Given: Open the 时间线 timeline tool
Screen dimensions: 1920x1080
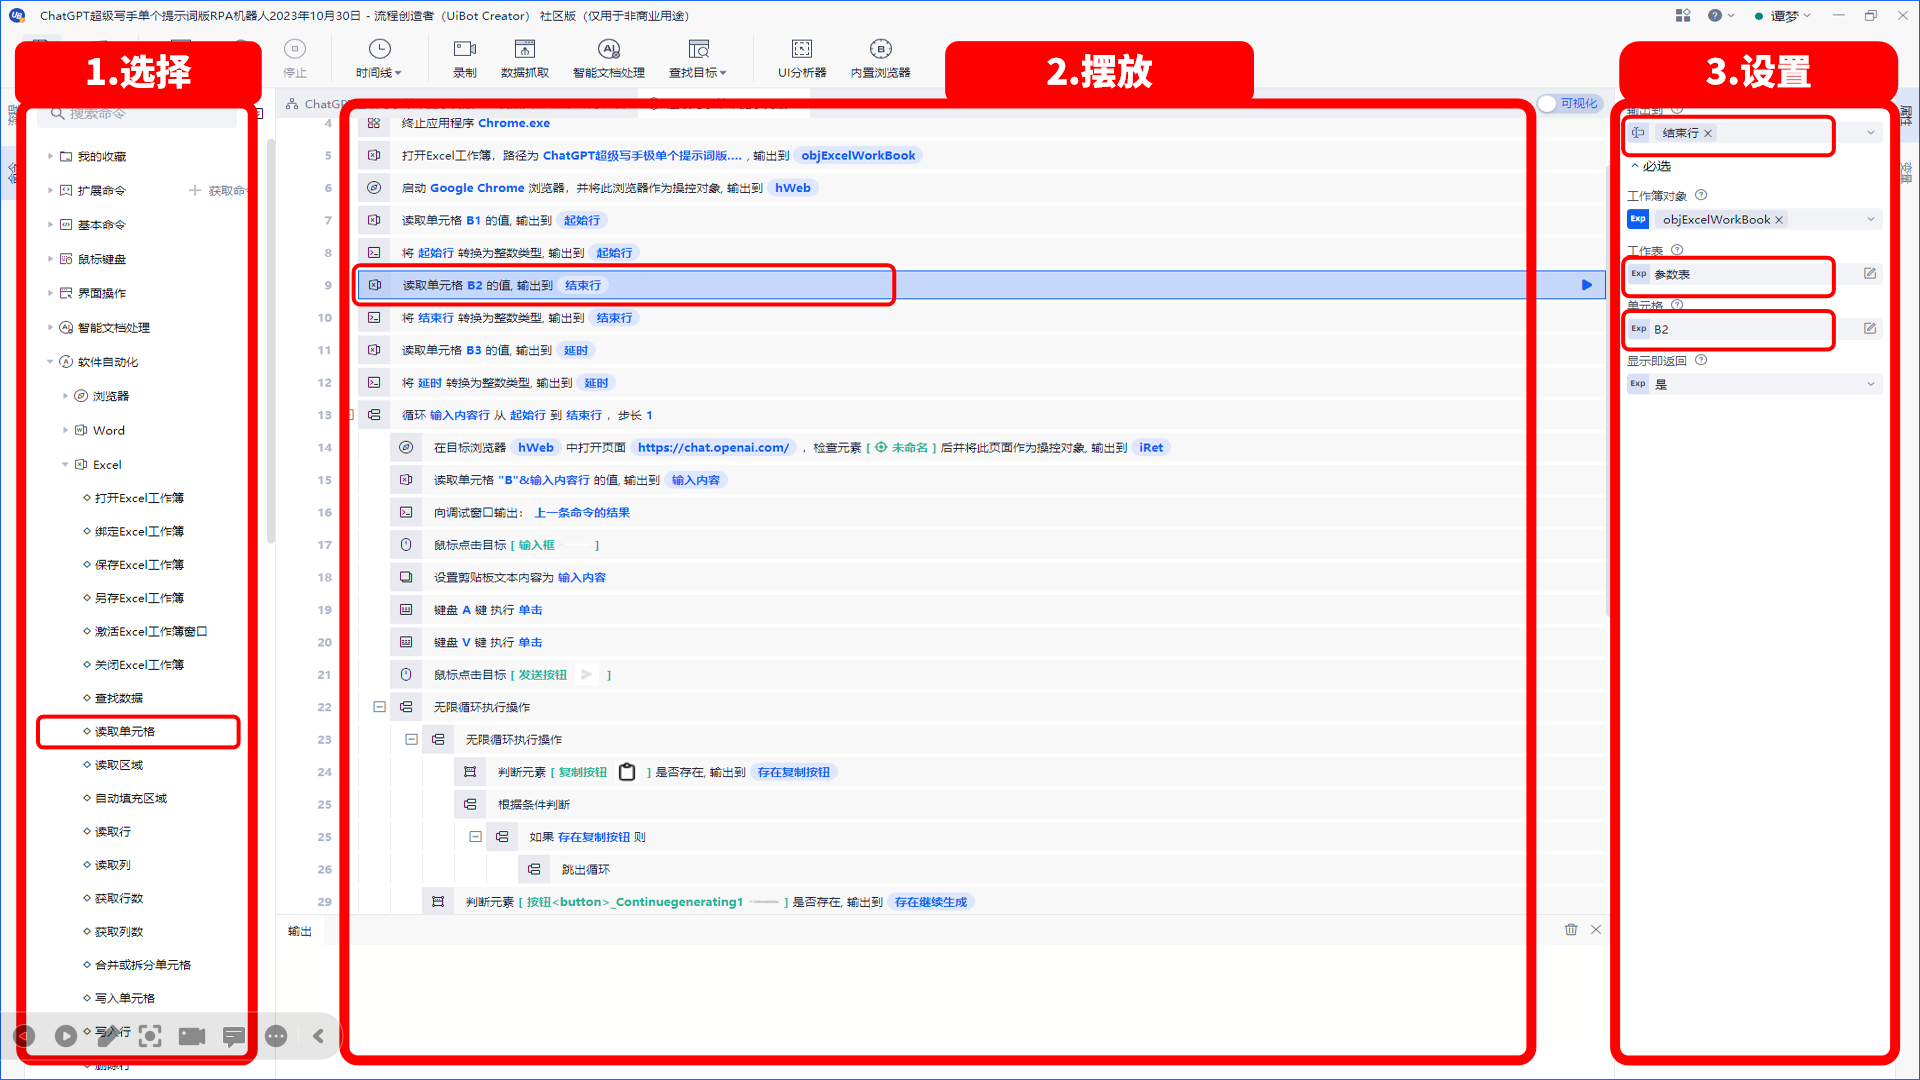Looking at the screenshot, I should 379,58.
